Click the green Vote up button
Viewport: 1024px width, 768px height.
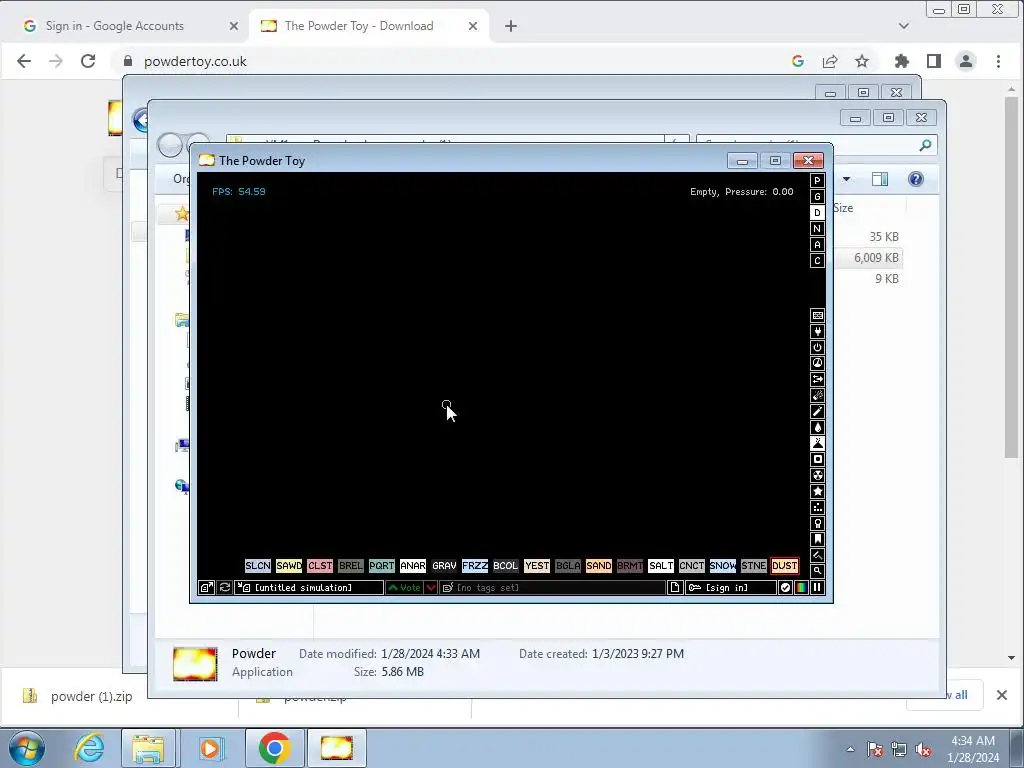pos(404,588)
